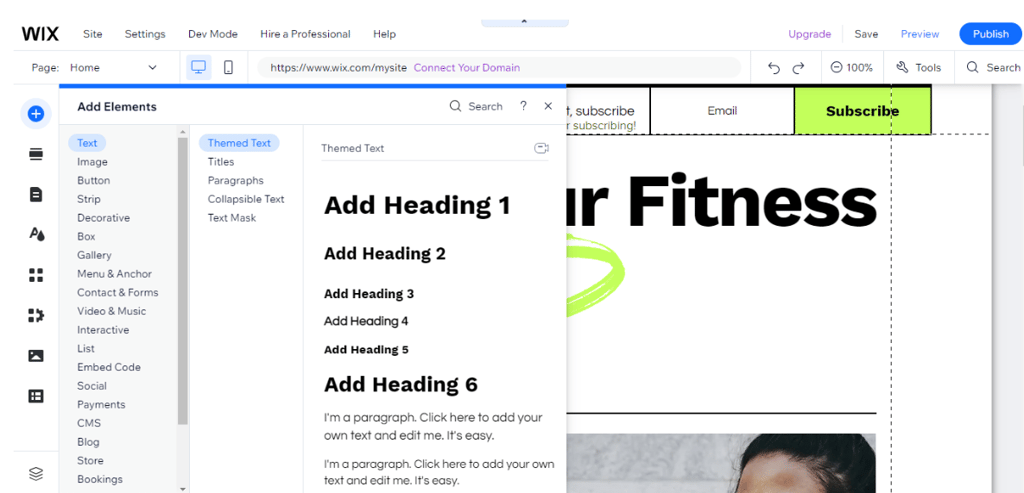1024x493 pixels.
Task: Open the Sections icon in left sidebar
Action: [36, 154]
